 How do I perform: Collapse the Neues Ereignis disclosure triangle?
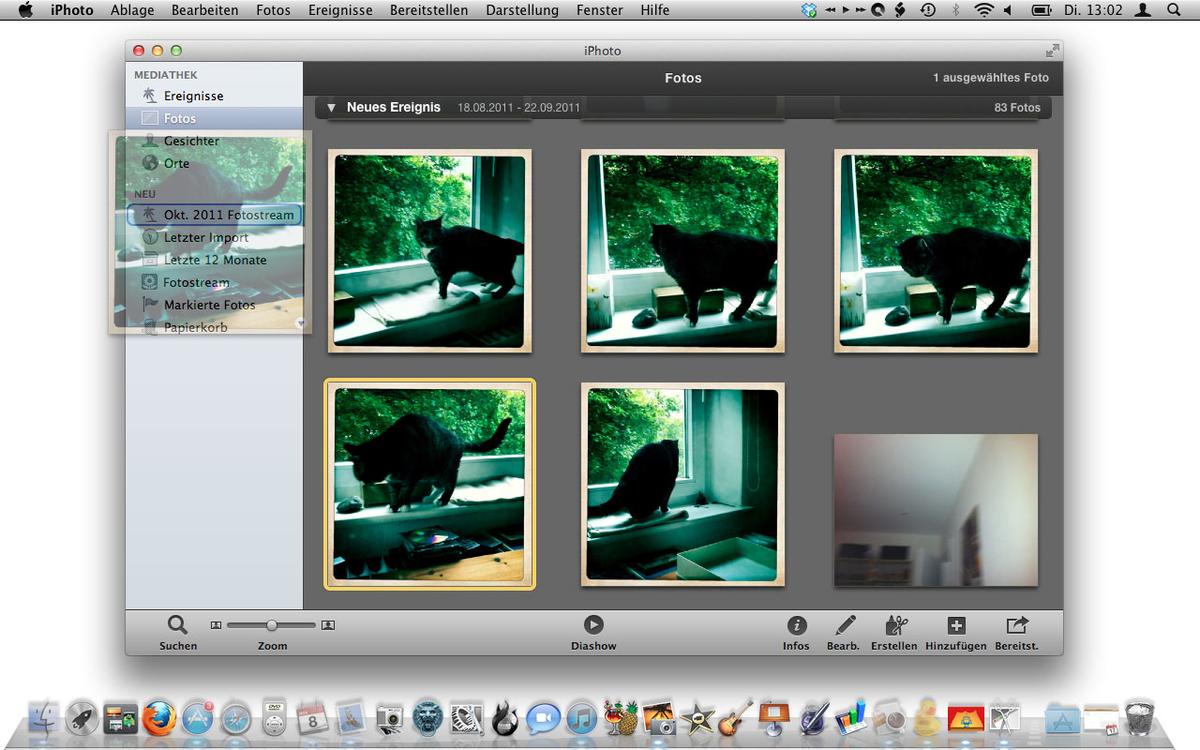tap(331, 107)
